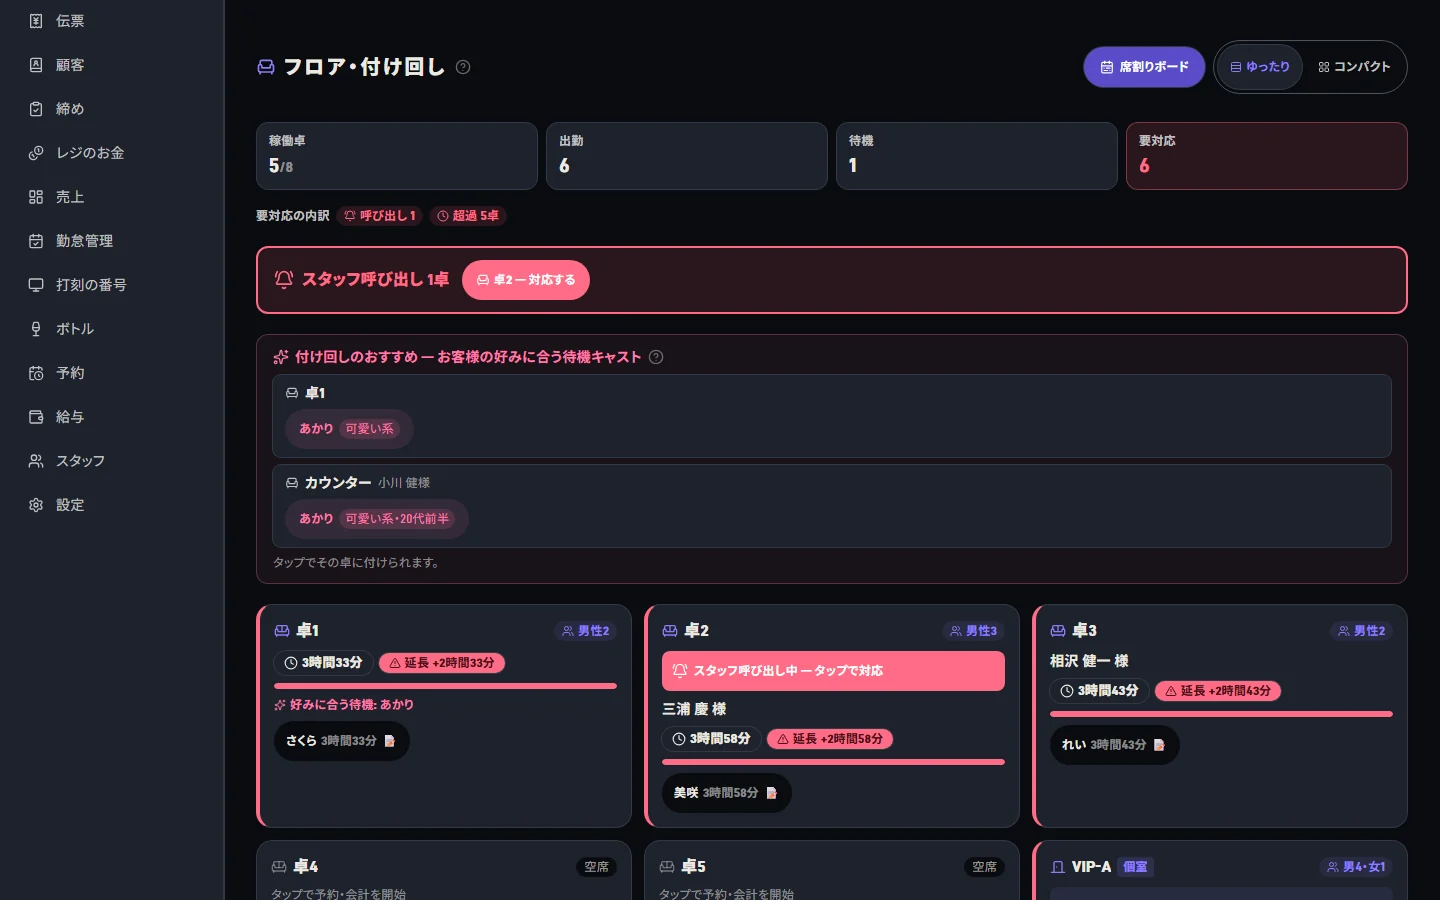
Task: Open the 給与 payroll wallet icon
Action: [36, 417]
